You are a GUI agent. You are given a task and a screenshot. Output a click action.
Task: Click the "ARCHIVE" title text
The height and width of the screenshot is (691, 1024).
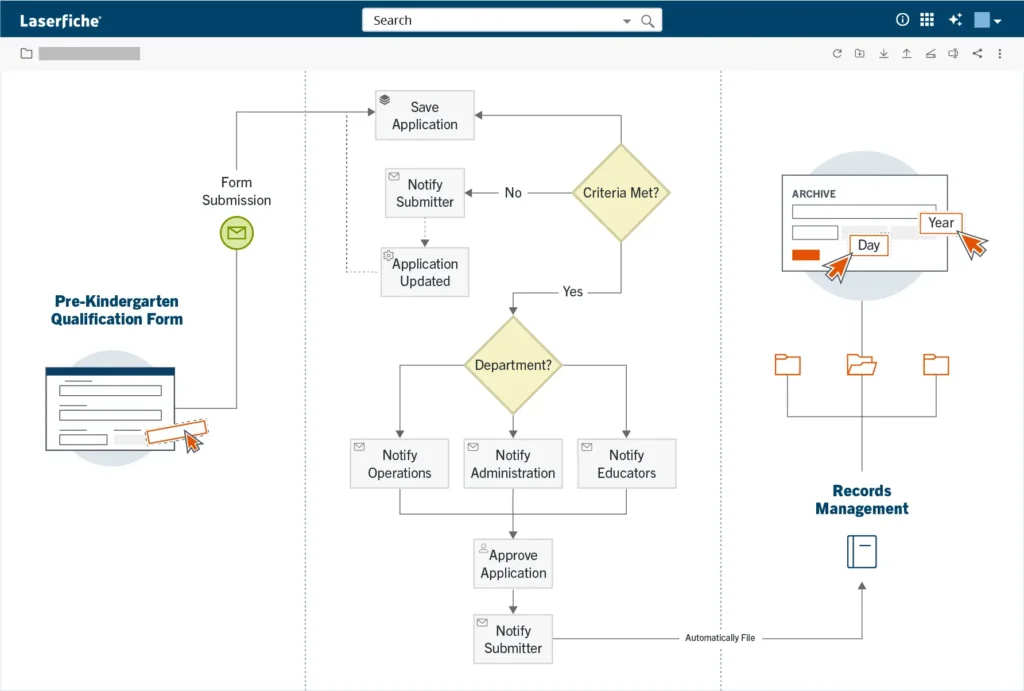click(x=814, y=194)
